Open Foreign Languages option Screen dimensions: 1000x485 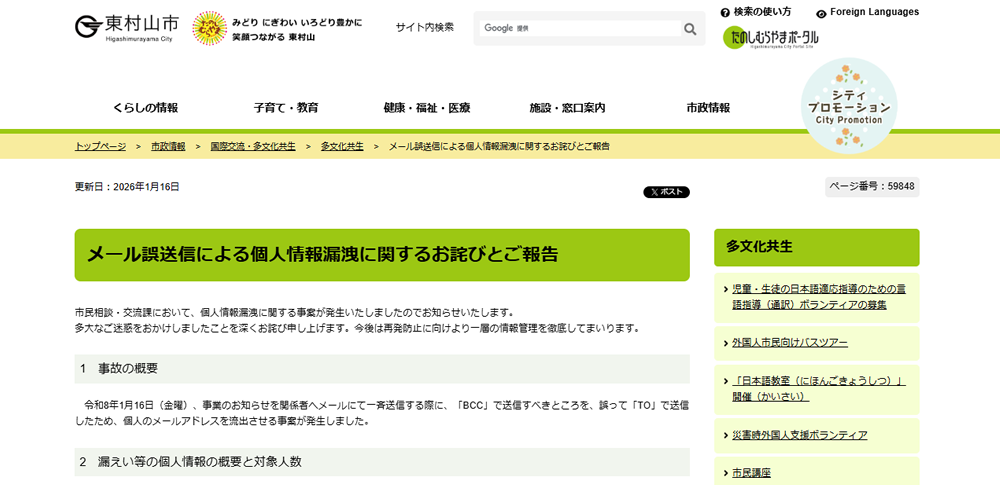pos(867,12)
